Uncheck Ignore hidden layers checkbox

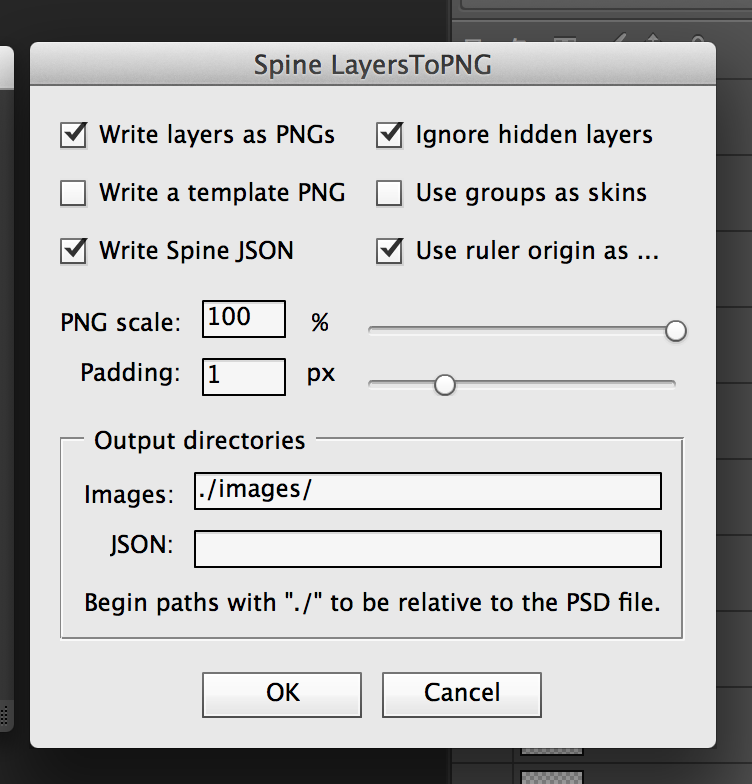390,135
